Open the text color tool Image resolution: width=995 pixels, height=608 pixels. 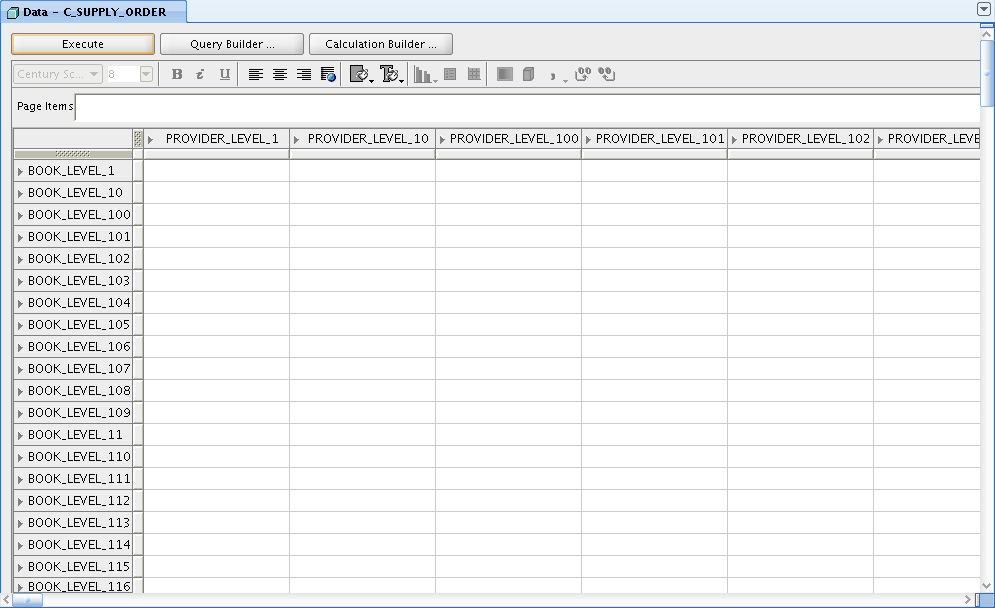click(x=392, y=74)
